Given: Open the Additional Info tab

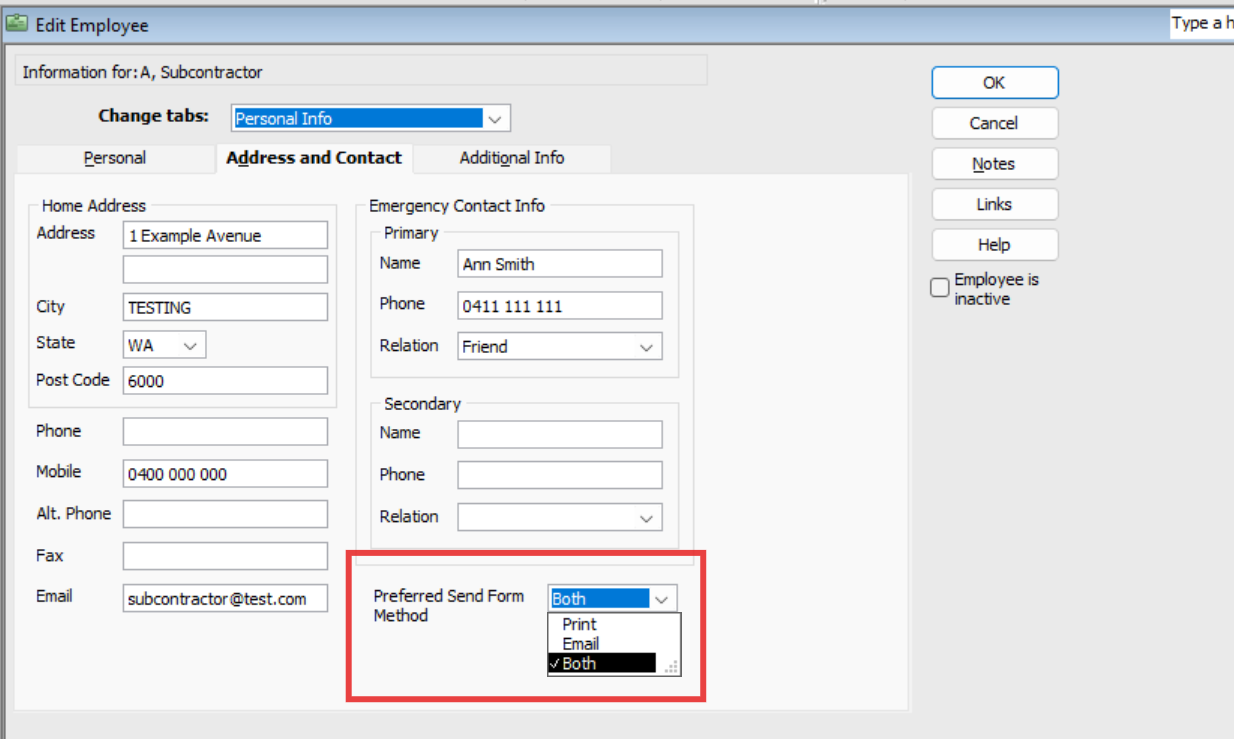Looking at the screenshot, I should coord(512,158).
